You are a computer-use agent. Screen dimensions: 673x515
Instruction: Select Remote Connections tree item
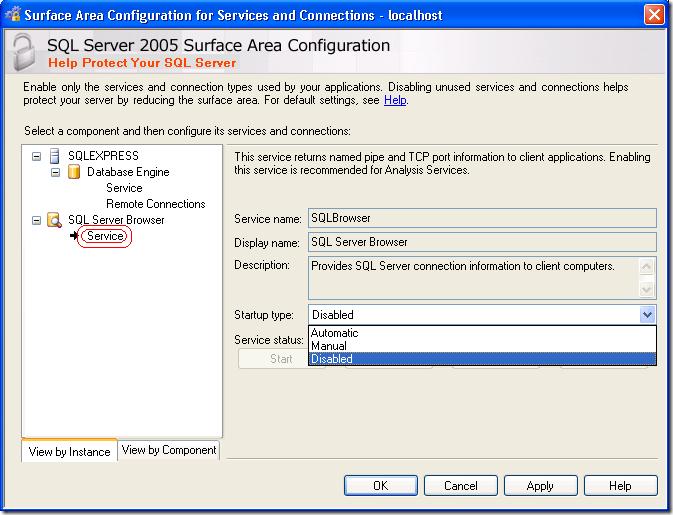155,204
